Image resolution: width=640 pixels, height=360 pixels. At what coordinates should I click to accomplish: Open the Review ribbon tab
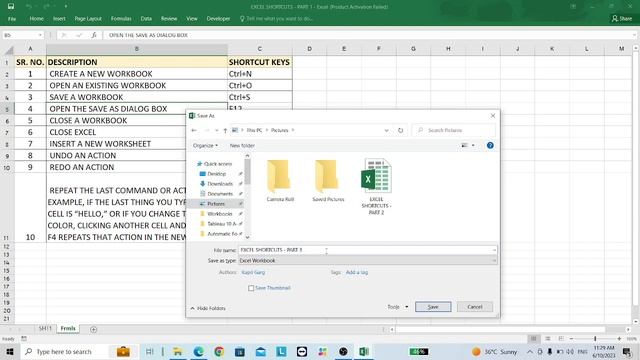click(169, 19)
